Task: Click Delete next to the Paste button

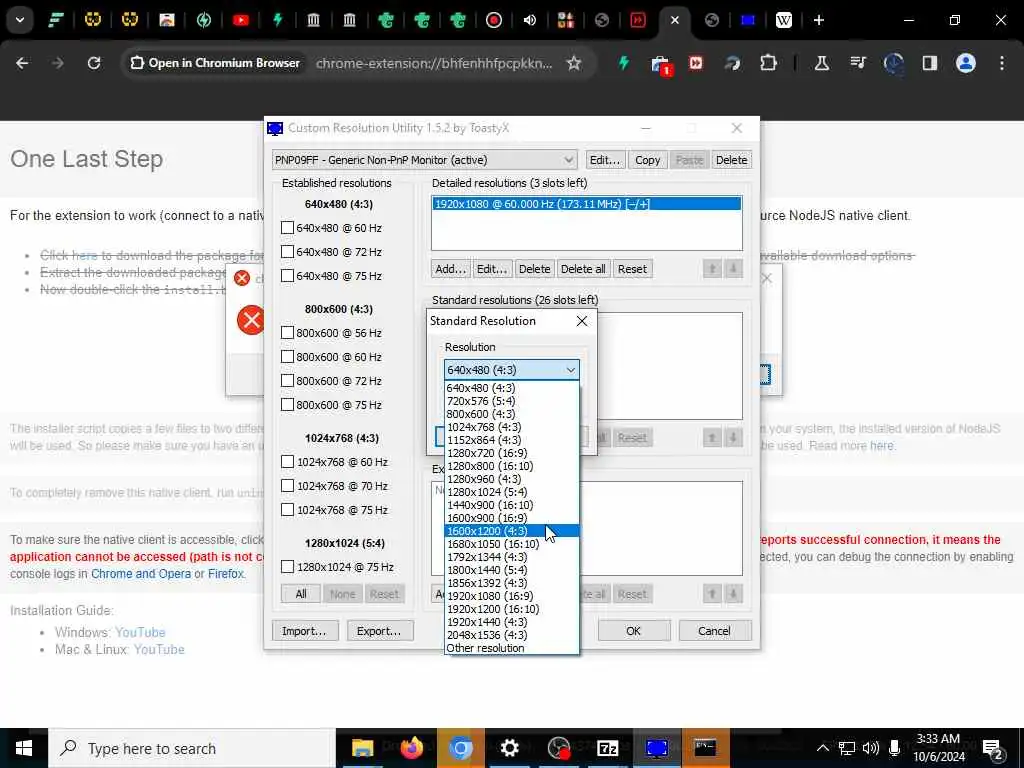Action: pyautogui.click(x=731, y=160)
